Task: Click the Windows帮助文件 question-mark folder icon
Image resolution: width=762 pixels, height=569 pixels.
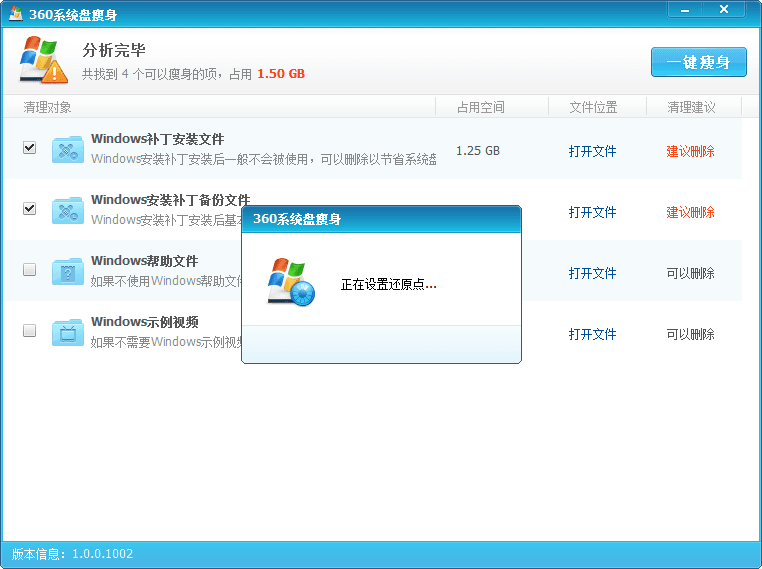Action: pos(68,272)
